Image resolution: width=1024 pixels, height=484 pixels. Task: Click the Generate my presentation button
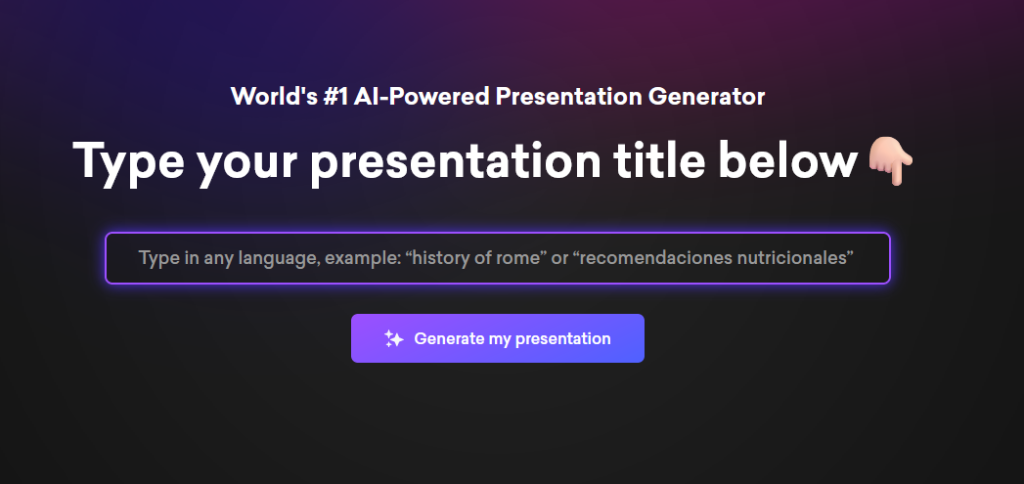click(498, 338)
